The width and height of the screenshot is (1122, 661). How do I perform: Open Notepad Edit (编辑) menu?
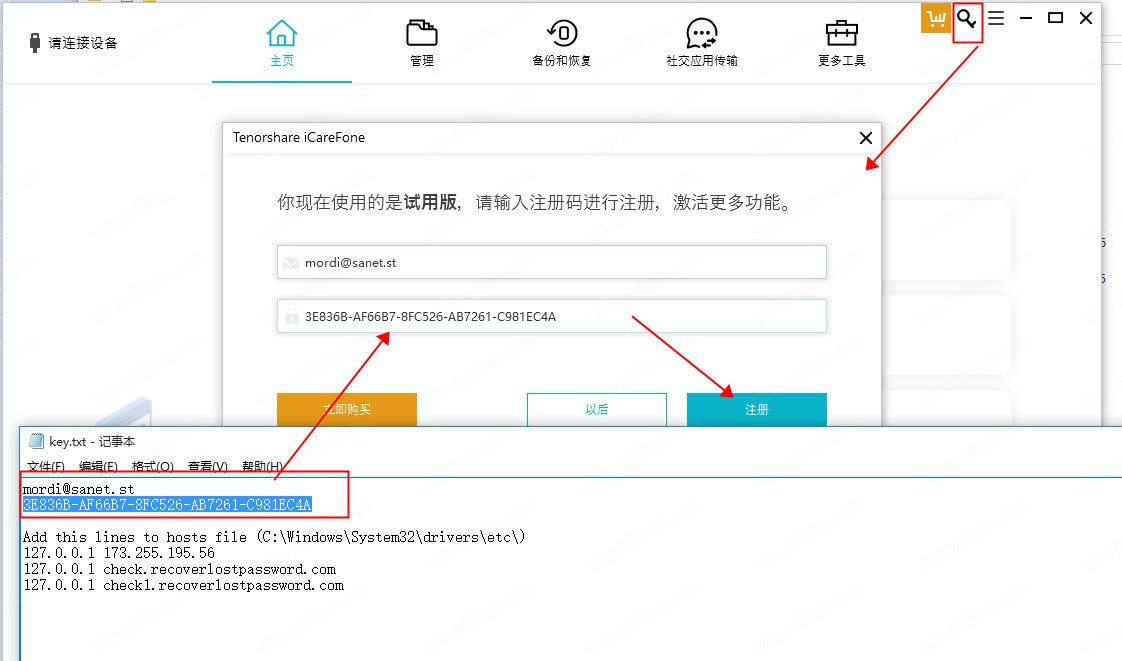click(x=98, y=466)
